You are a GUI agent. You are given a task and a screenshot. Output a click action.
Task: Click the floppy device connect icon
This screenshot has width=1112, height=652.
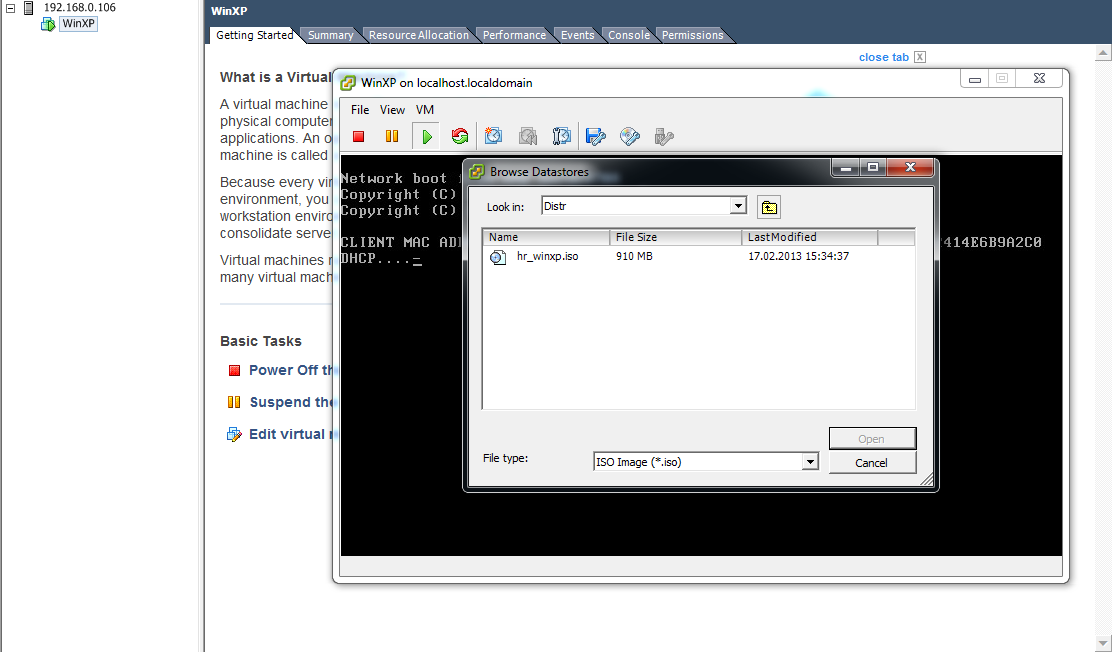(596, 136)
